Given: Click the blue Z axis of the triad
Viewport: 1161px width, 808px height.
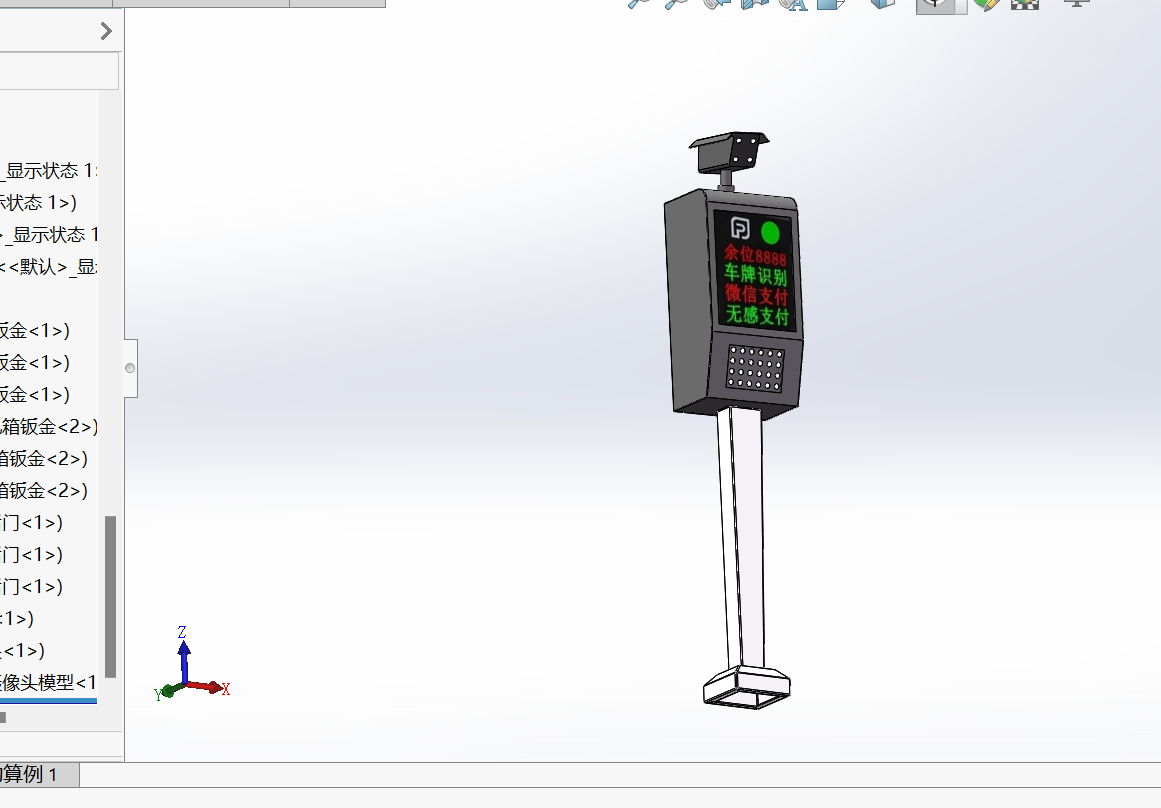Looking at the screenshot, I should point(184,659).
